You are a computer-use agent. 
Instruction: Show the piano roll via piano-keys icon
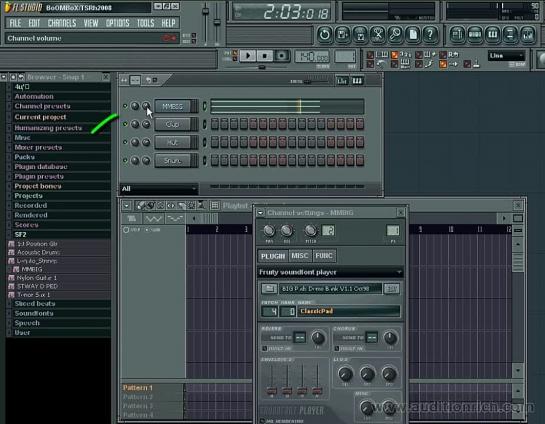click(492, 34)
